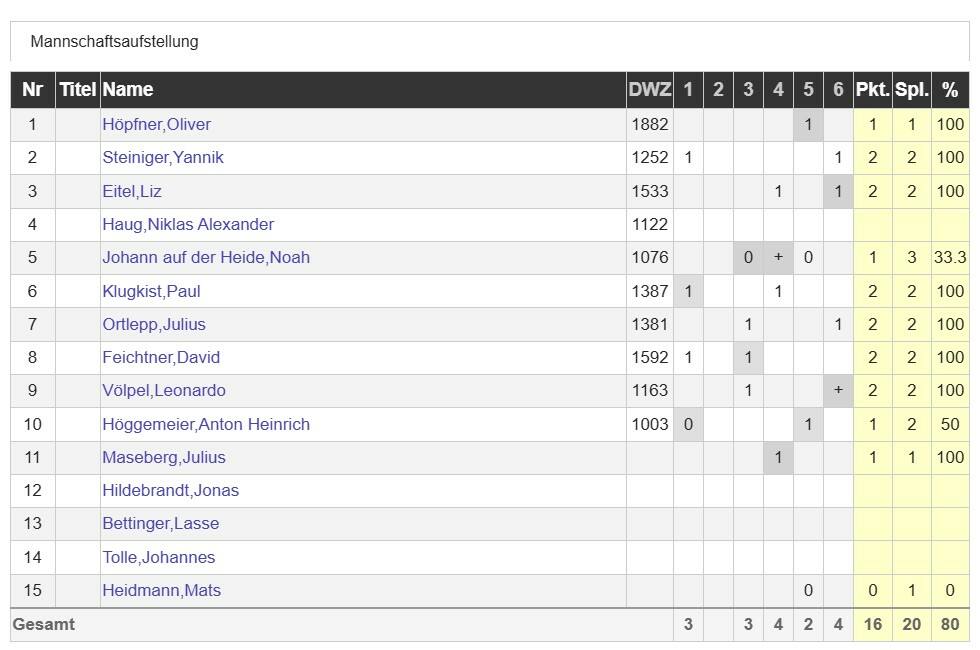Open Steiniger,Yannik player page
Screen dimensions: 980x650
pyautogui.click(x=162, y=158)
